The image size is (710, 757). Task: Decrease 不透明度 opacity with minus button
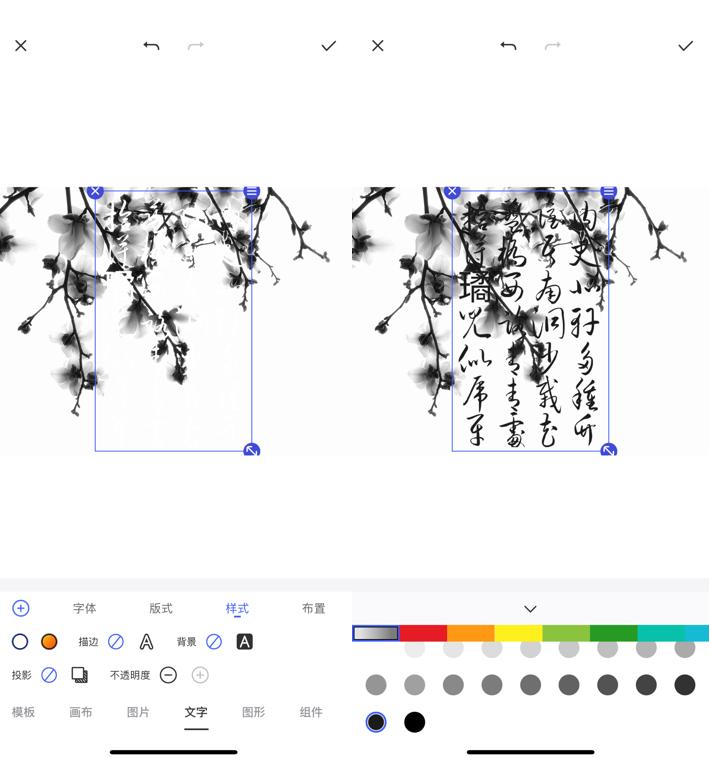click(168, 675)
